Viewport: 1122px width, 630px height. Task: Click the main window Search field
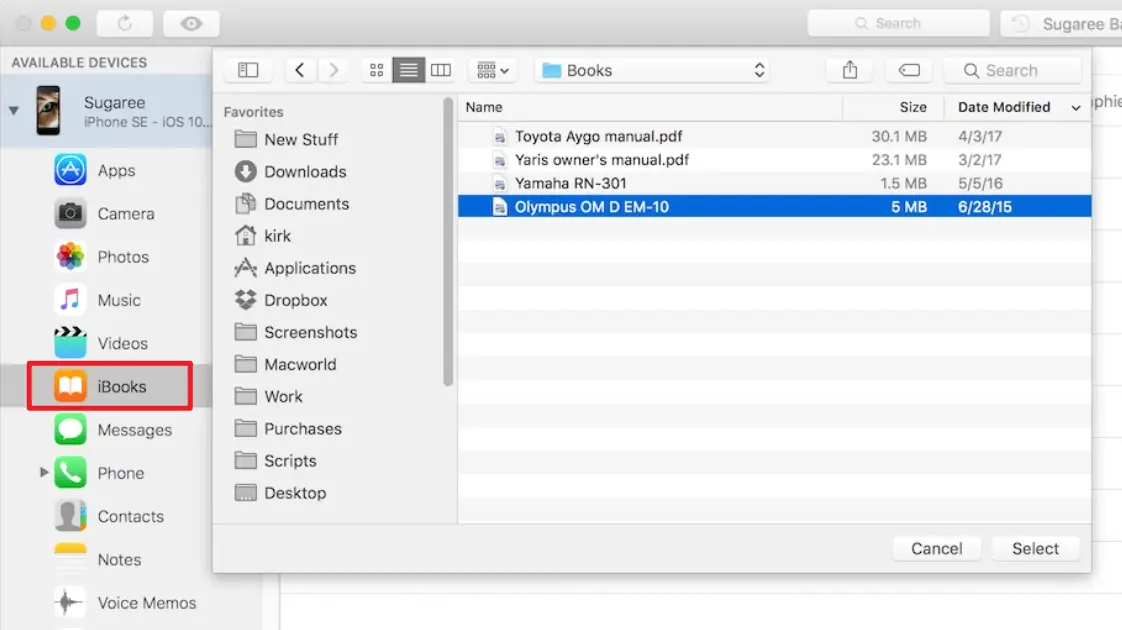pos(899,24)
